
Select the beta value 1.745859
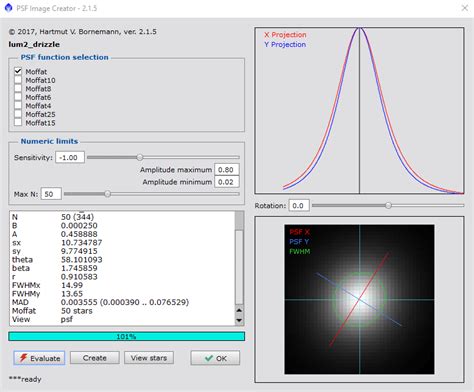pos(79,268)
